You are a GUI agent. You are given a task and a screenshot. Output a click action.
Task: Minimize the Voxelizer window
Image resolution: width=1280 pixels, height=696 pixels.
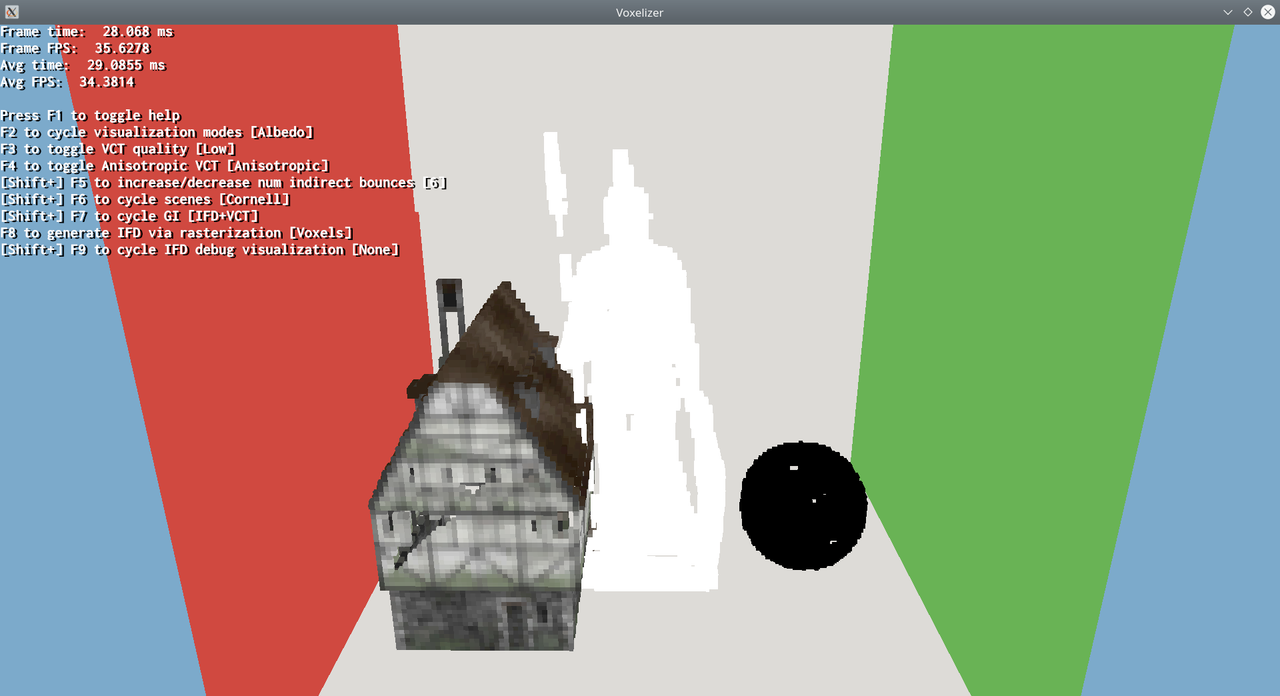(1228, 12)
